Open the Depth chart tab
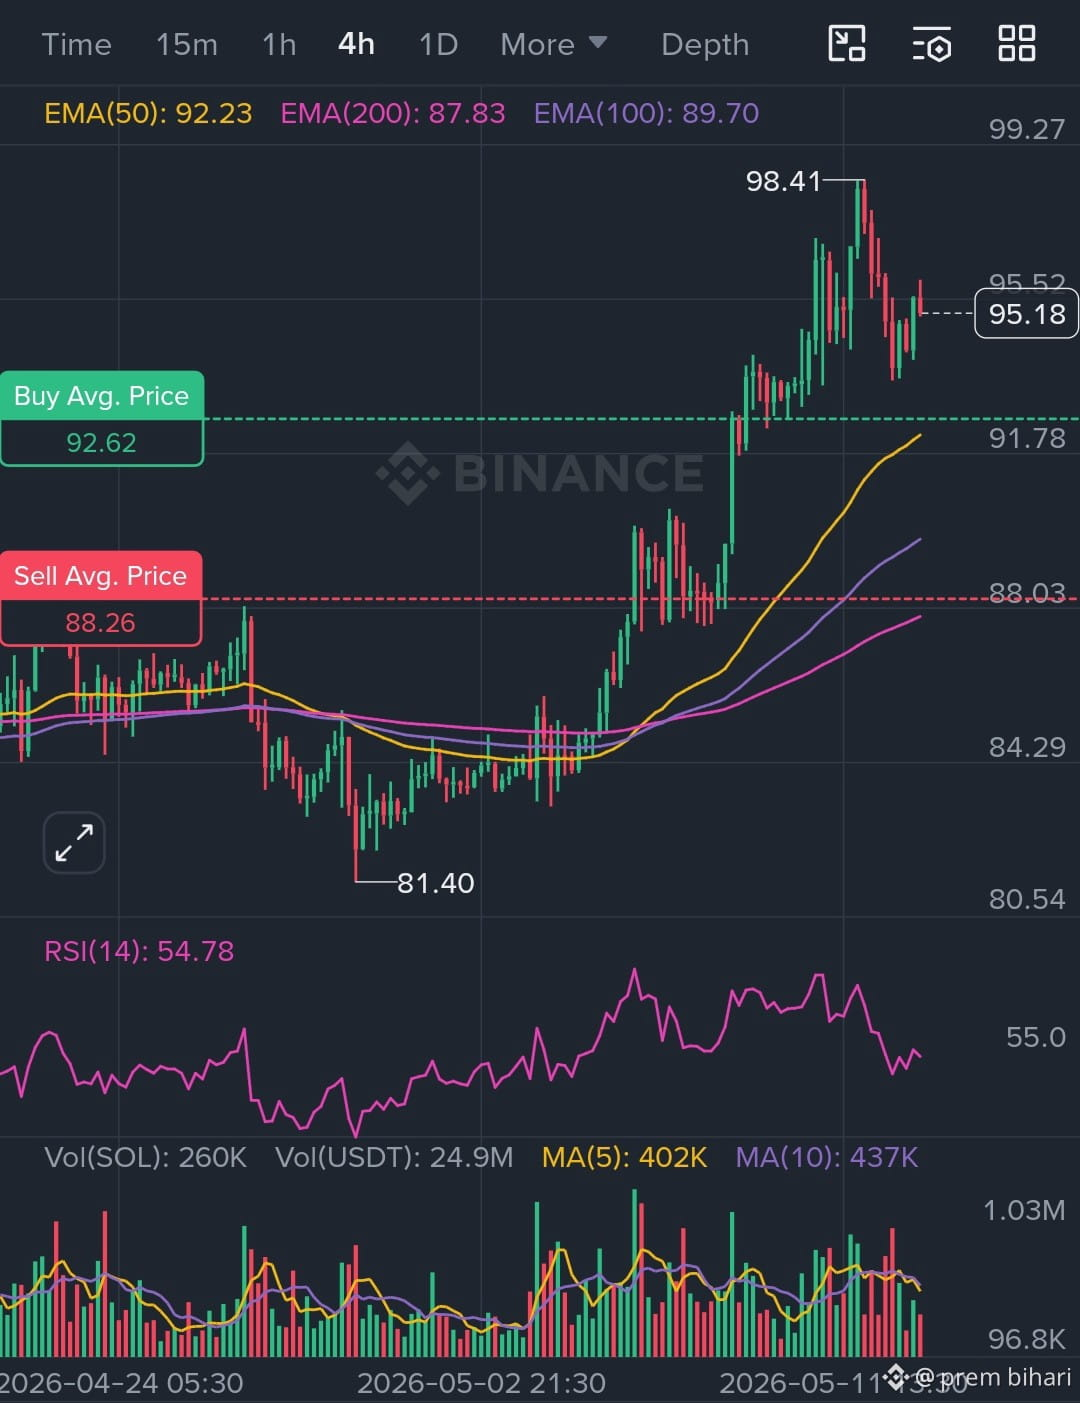 [705, 44]
